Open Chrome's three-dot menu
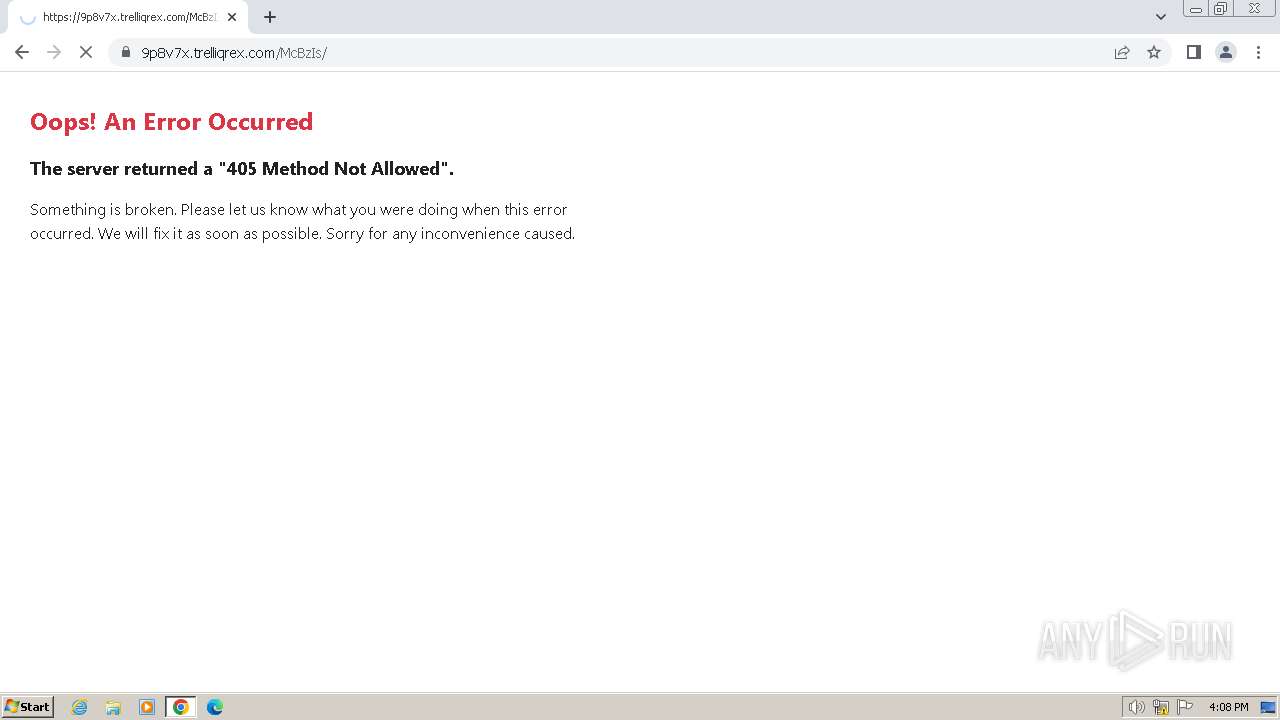Screen dimensions: 1280x720 (x=1259, y=52)
